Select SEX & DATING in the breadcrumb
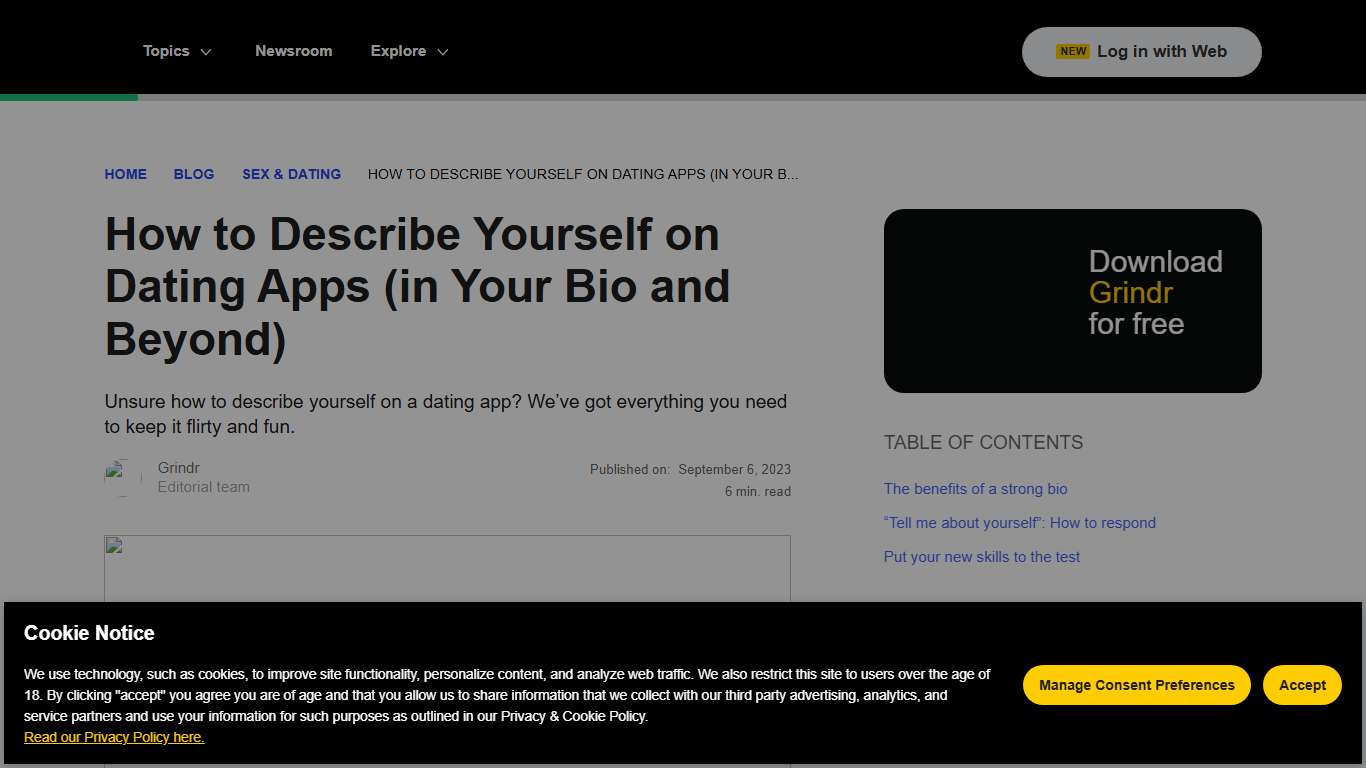The height and width of the screenshot is (768, 1366). pyautogui.click(x=291, y=174)
